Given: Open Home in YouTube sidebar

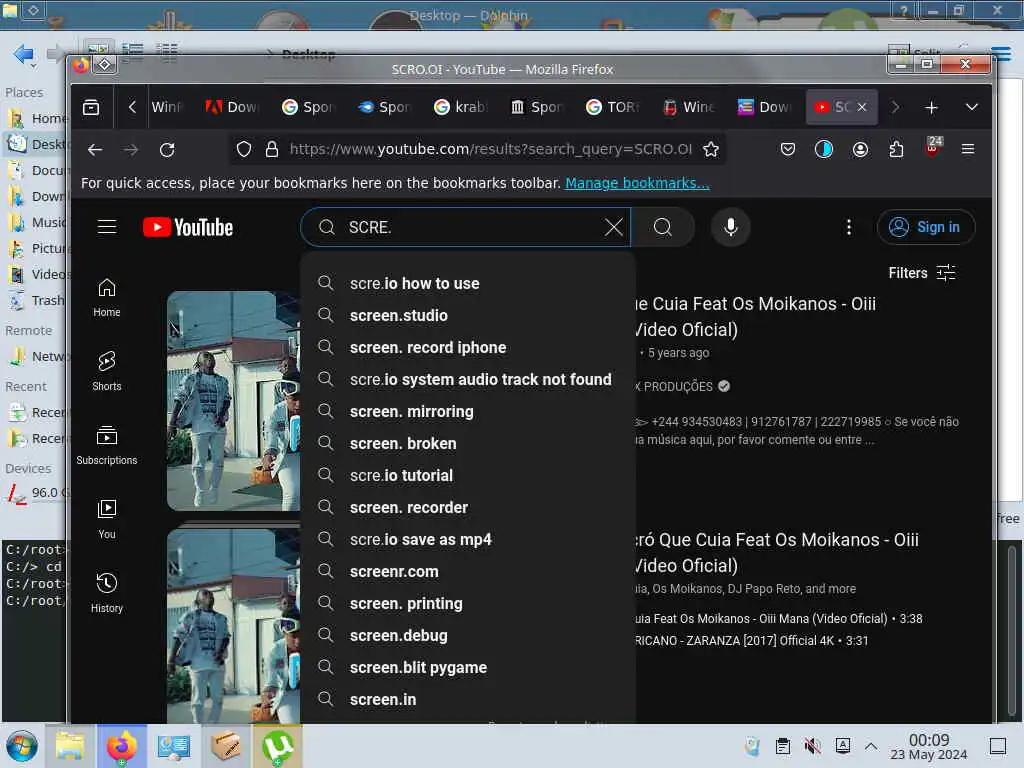Looking at the screenshot, I should click(x=106, y=298).
